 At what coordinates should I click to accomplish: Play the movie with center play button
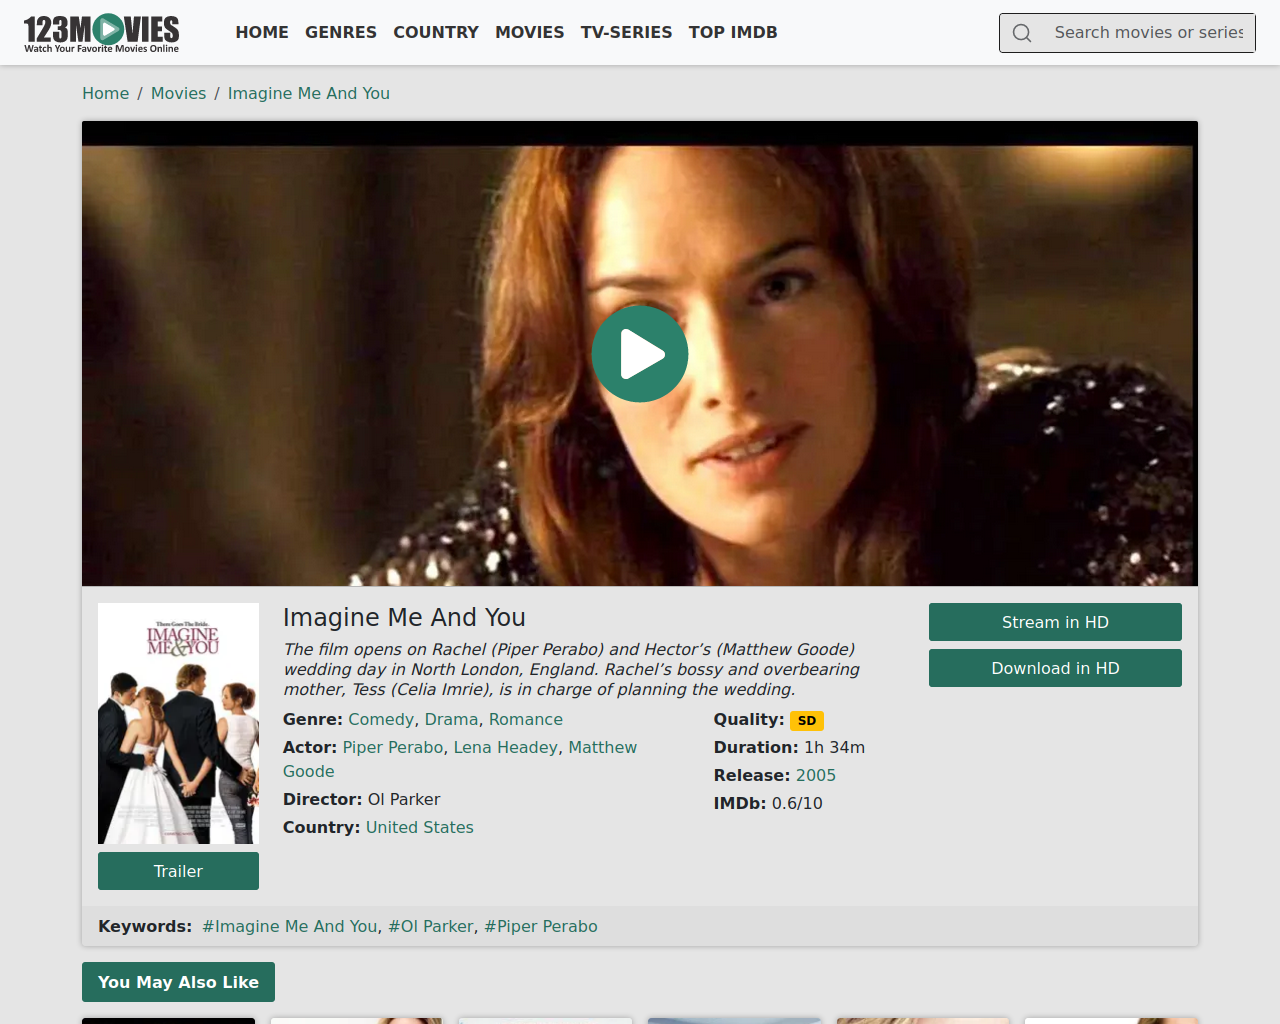640,354
